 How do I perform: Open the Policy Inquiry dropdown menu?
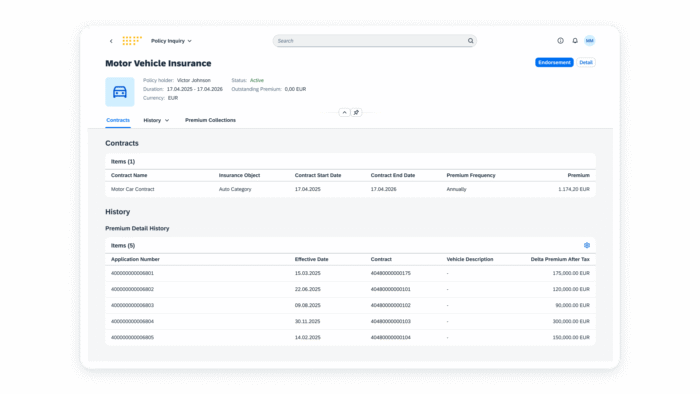pyautogui.click(x=171, y=41)
